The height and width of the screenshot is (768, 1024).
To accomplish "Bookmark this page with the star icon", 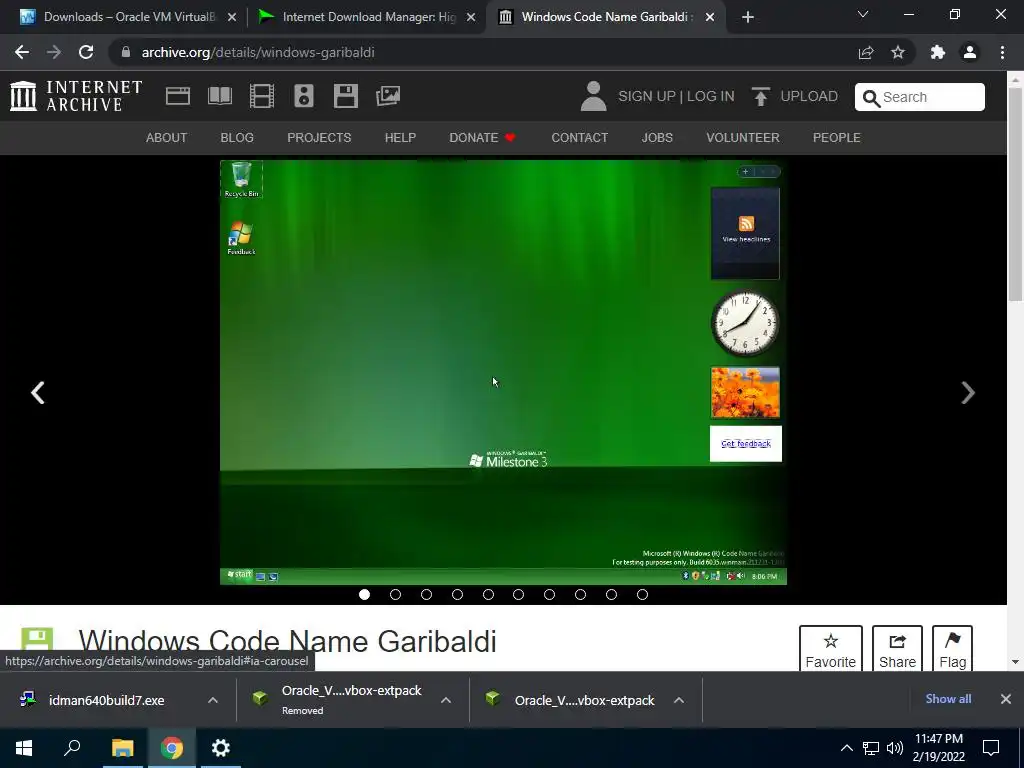I will (x=898, y=52).
